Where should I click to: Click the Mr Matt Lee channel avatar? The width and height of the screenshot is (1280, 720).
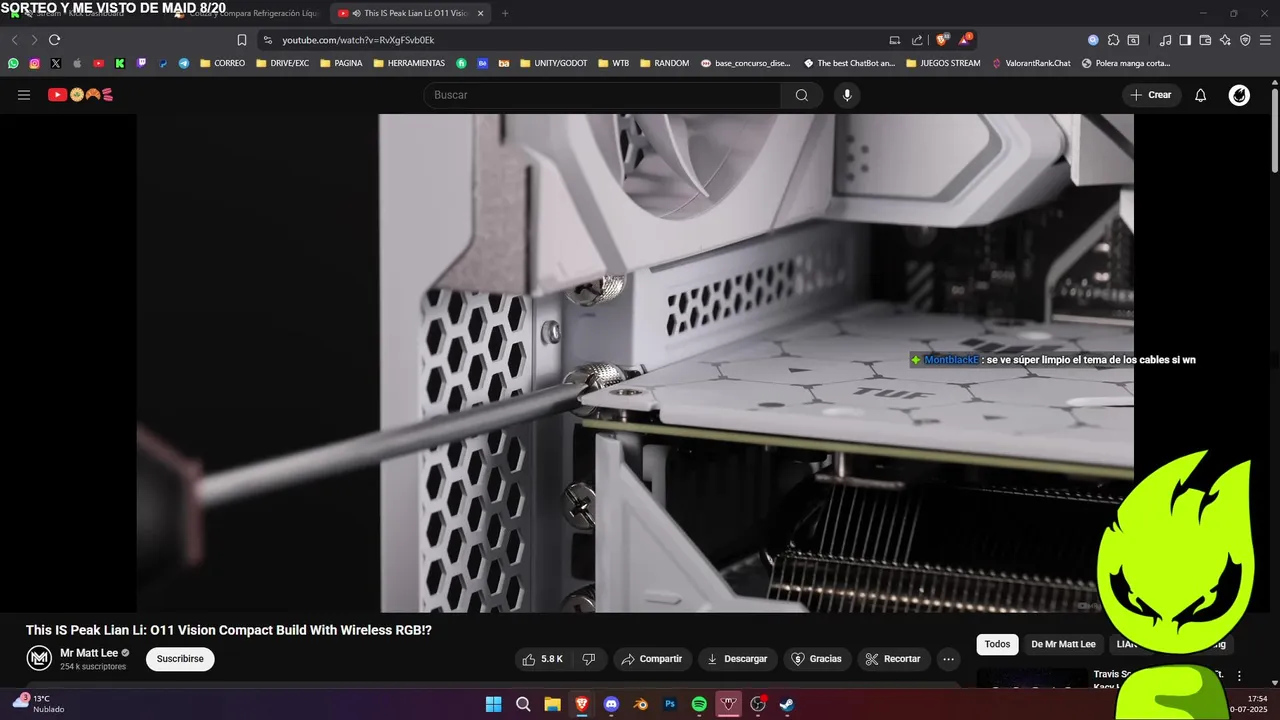(39, 658)
